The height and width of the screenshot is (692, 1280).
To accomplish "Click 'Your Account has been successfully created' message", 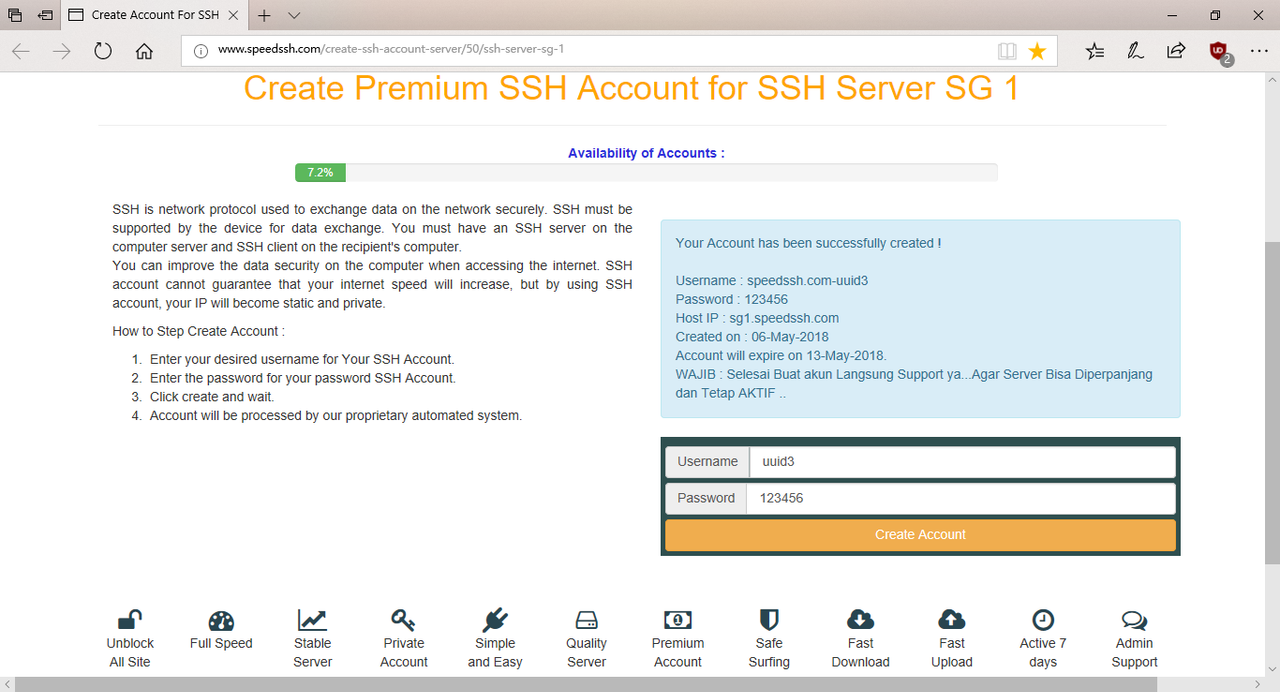I will pyautogui.click(x=808, y=243).
